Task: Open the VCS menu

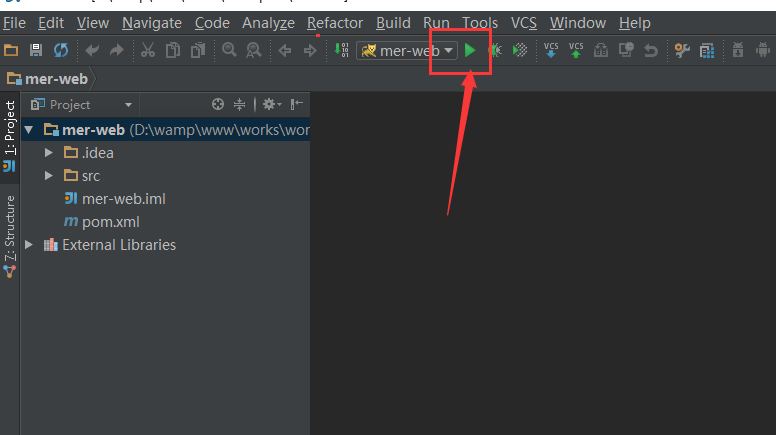Action: tap(524, 23)
